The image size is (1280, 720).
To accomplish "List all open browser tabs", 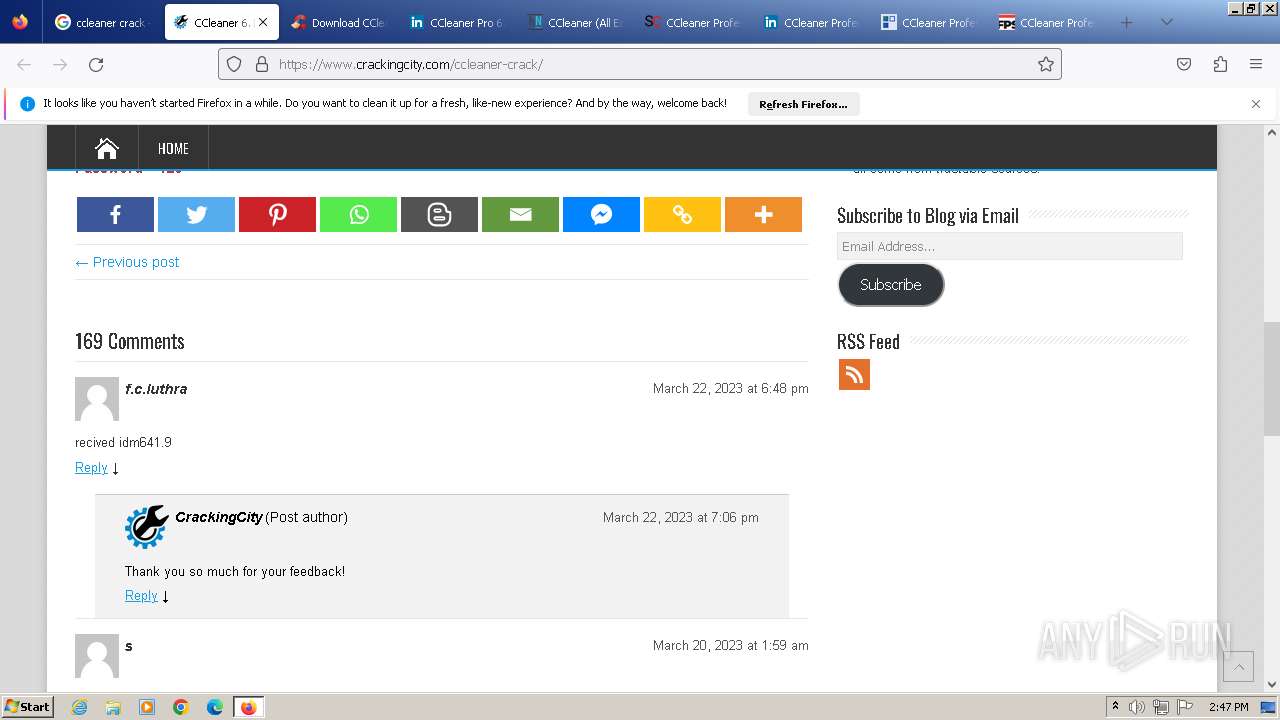I will tap(1166, 22).
